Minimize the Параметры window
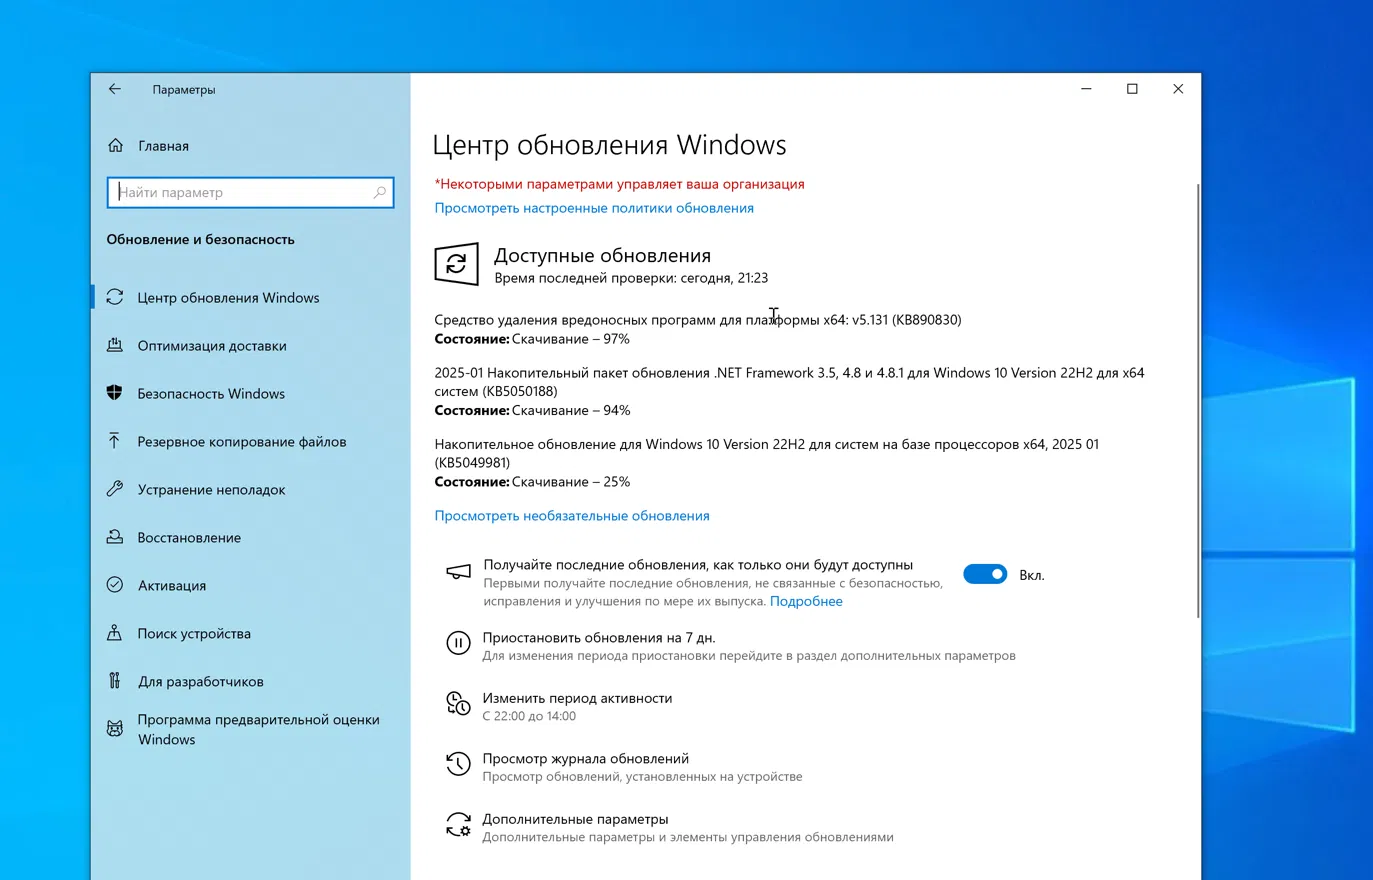The height and width of the screenshot is (880, 1373). tap(1086, 89)
